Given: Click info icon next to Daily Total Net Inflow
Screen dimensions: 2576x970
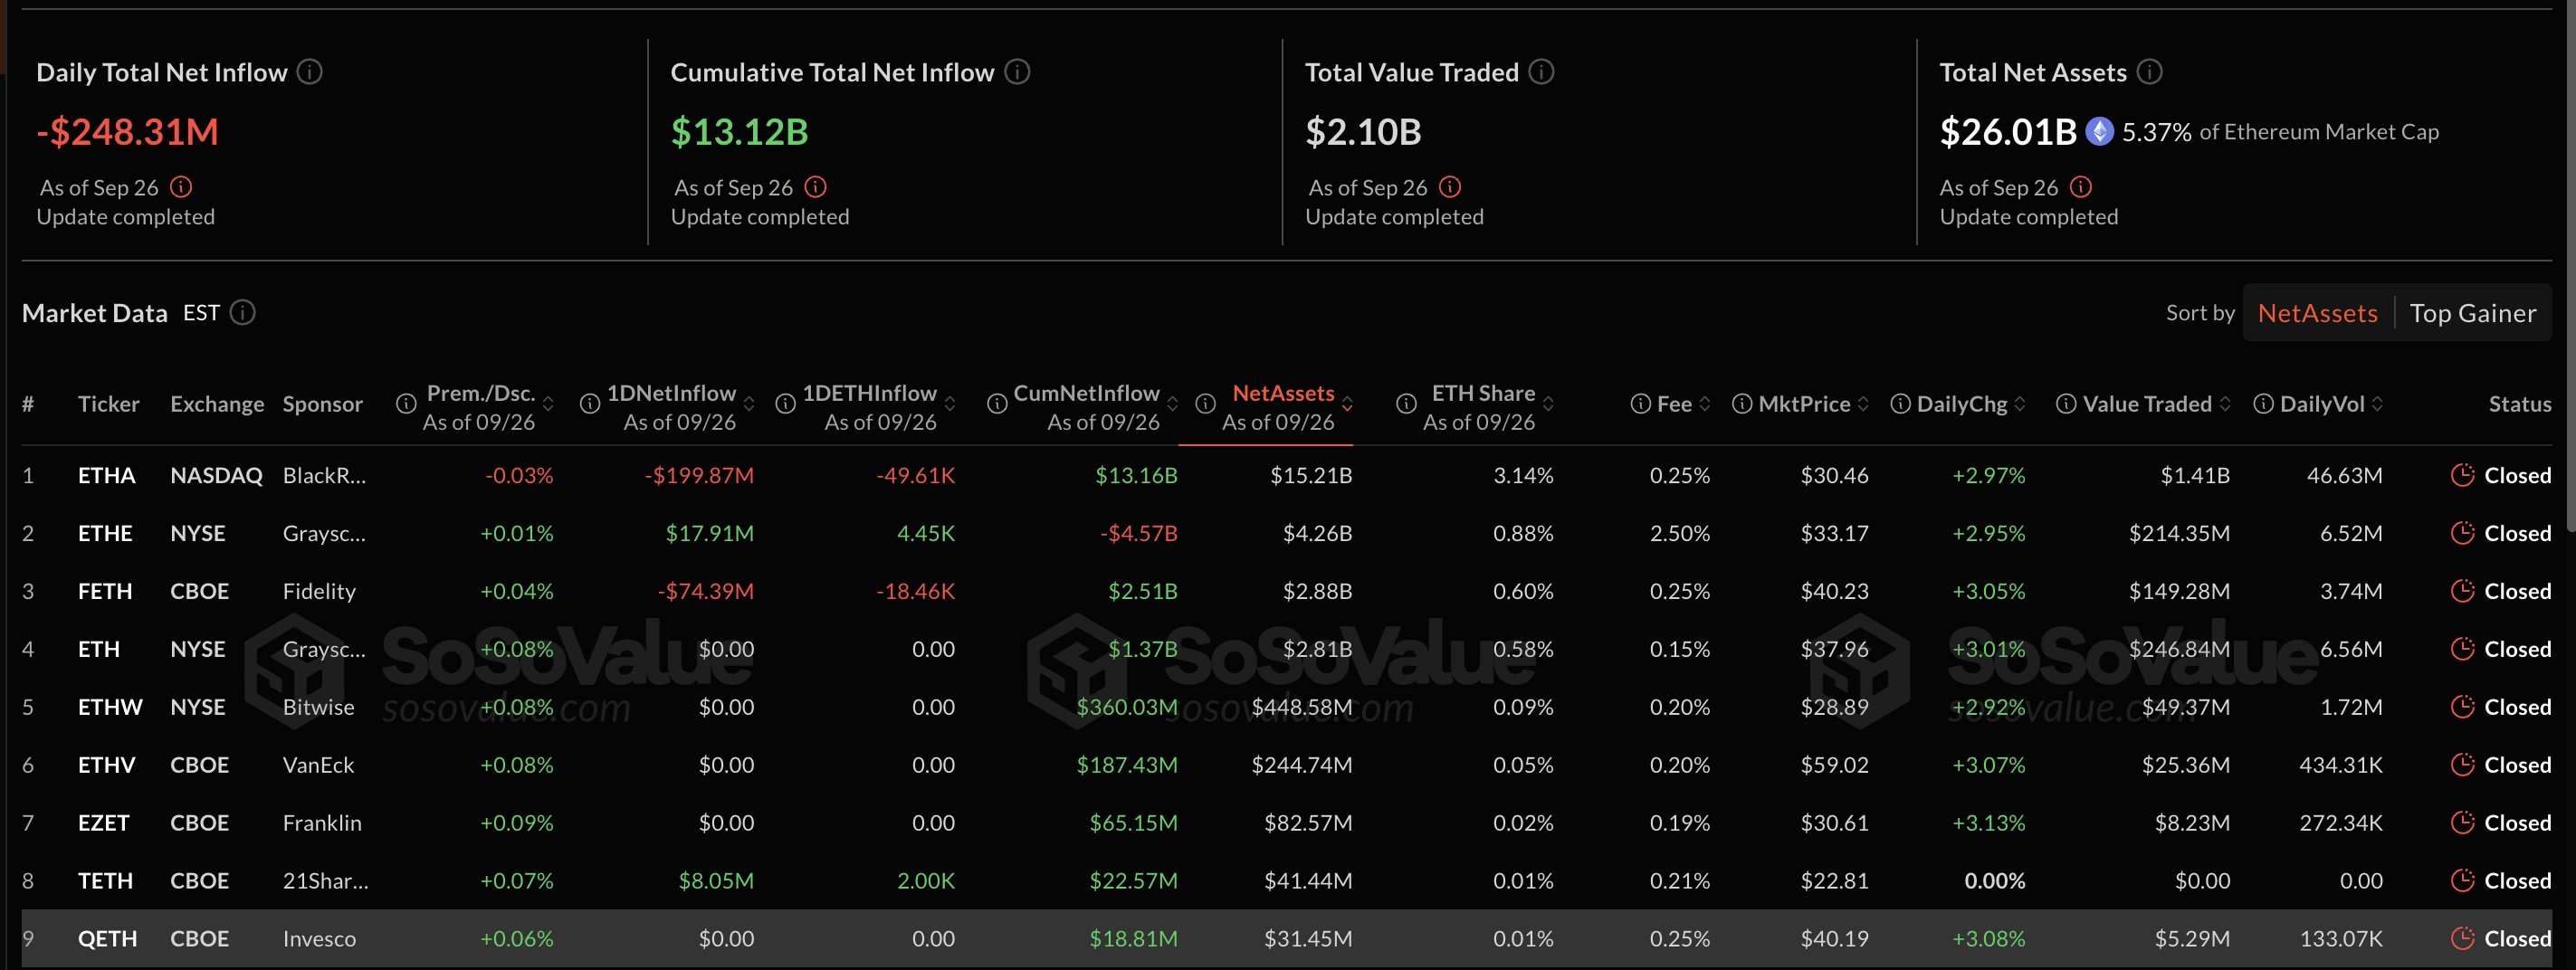Looking at the screenshot, I should (310, 72).
